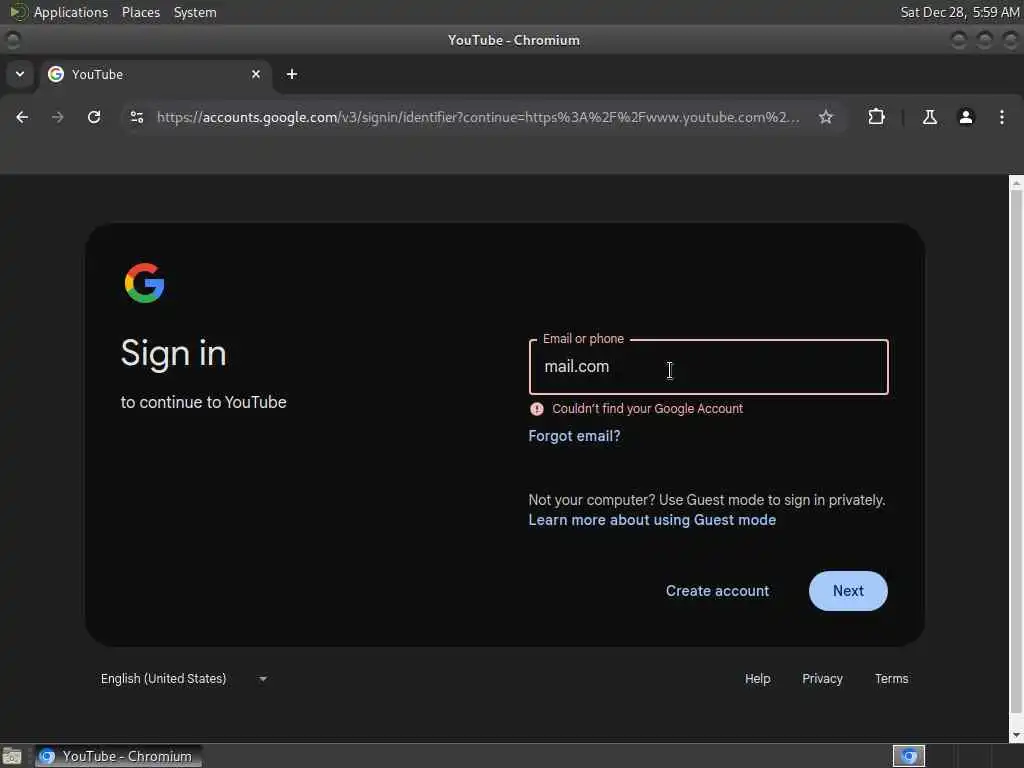The height and width of the screenshot is (768, 1024).
Task: Expand the tab search dropdown arrow
Action: [x=20, y=74]
